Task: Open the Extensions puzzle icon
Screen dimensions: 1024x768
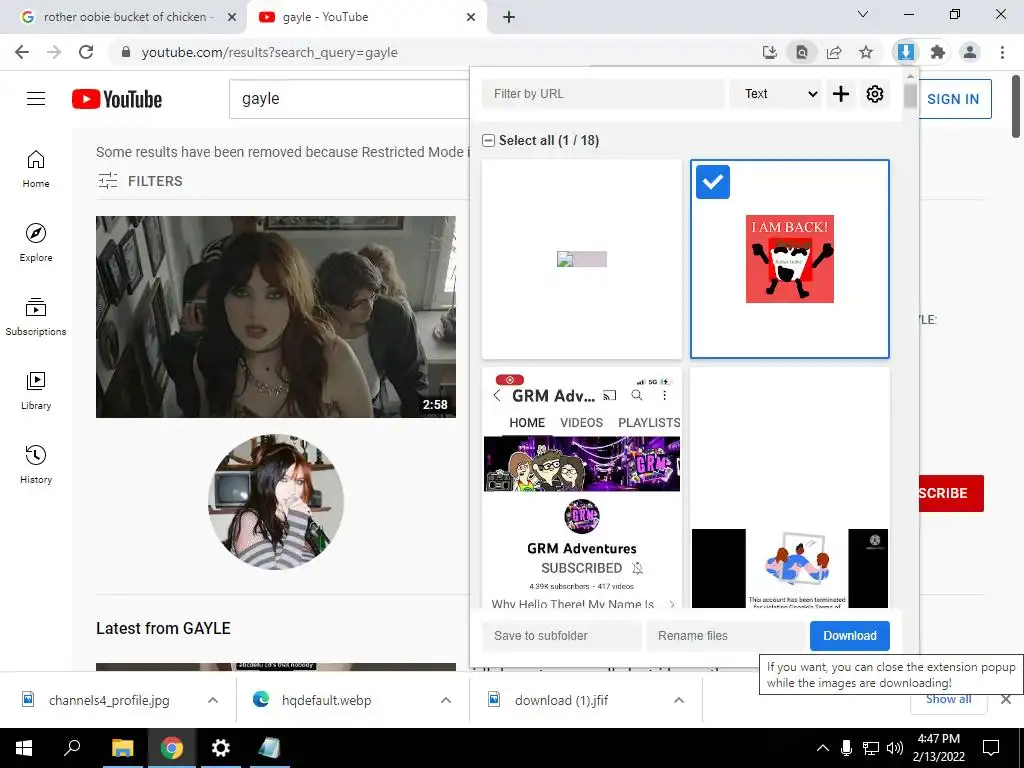Action: point(938,52)
